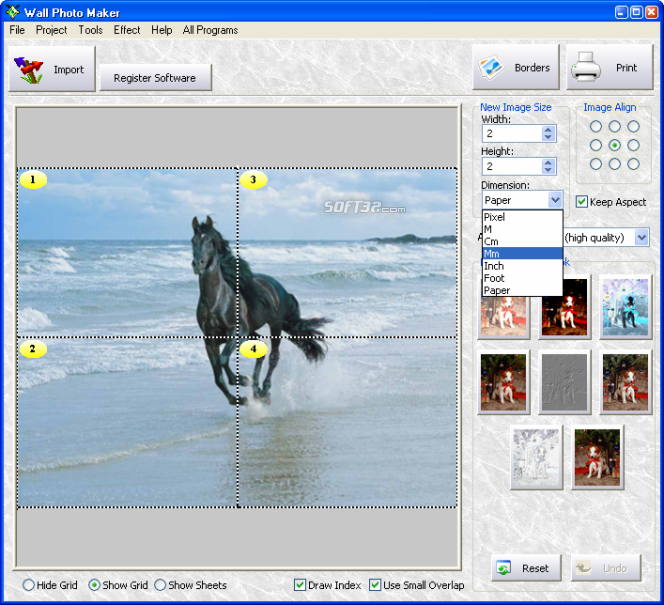Click the greyed-out Undo button
Viewport: 664px width, 605px height.
click(606, 568)
